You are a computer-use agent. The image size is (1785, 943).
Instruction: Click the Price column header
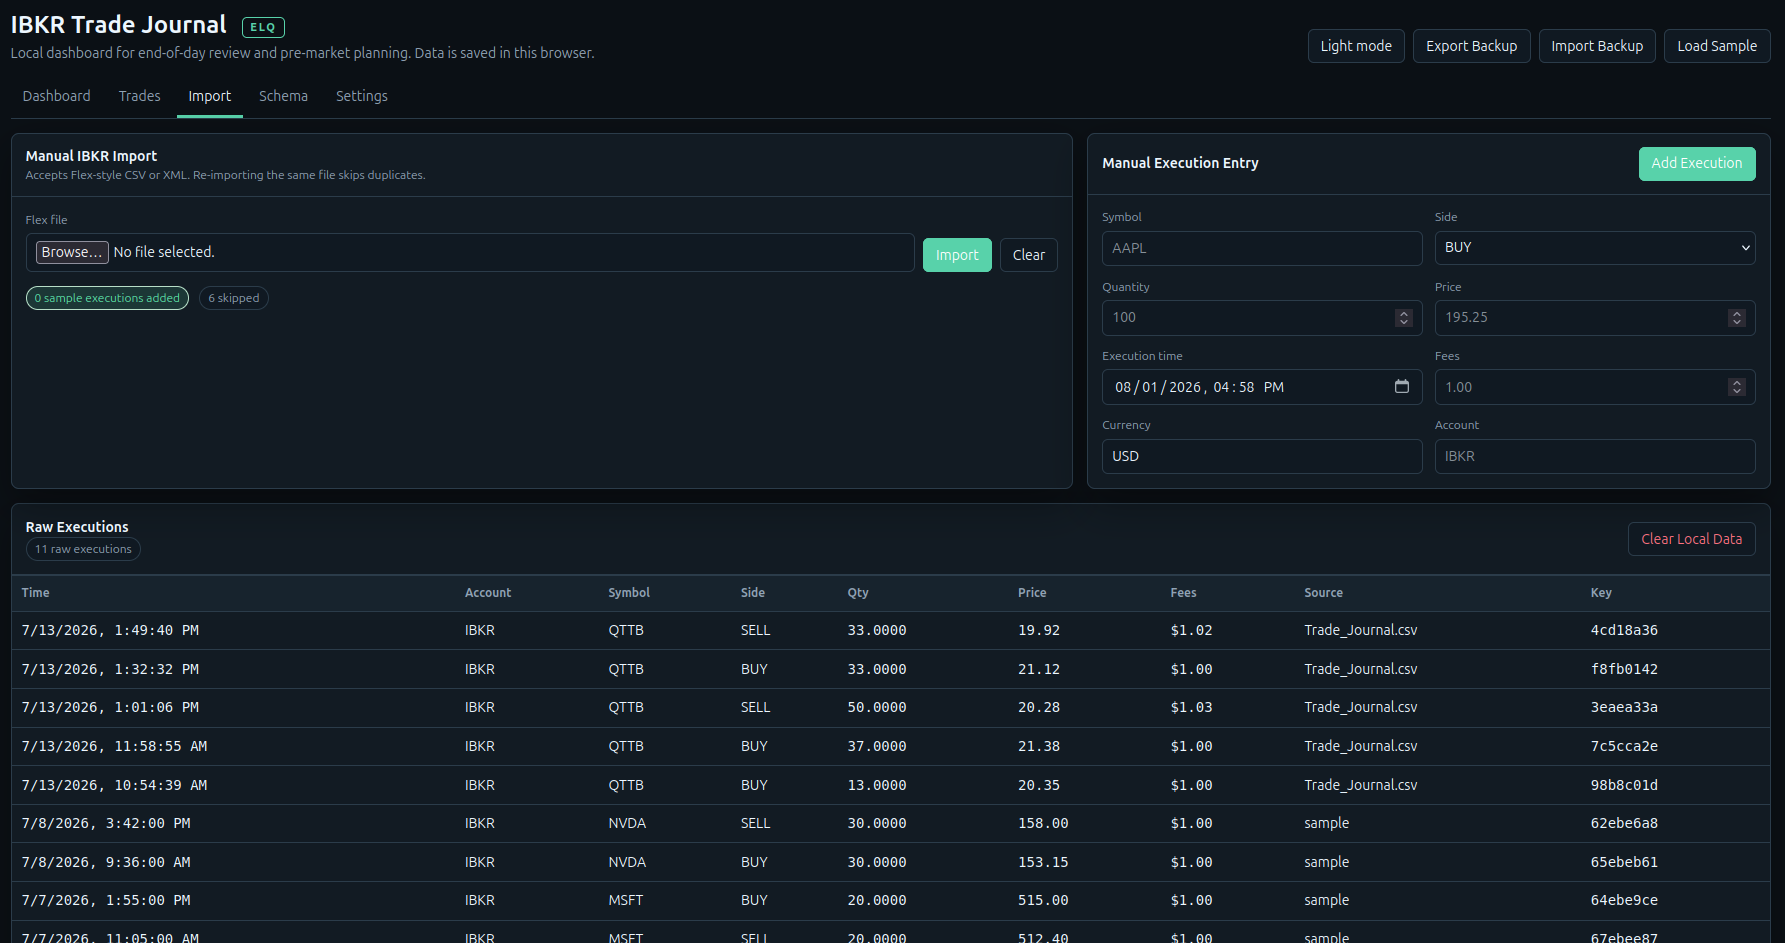click(x=1032, y=593)
